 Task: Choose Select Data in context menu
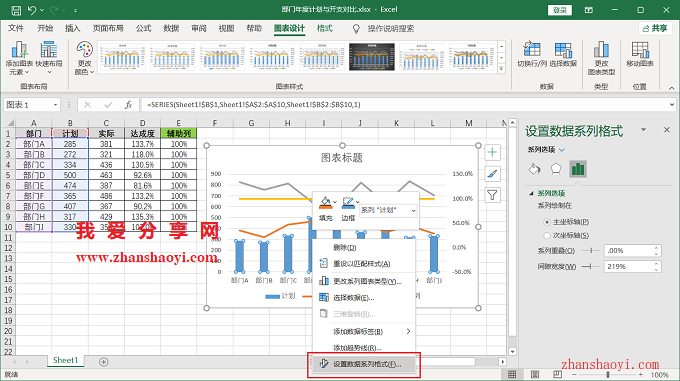(363, 298)
